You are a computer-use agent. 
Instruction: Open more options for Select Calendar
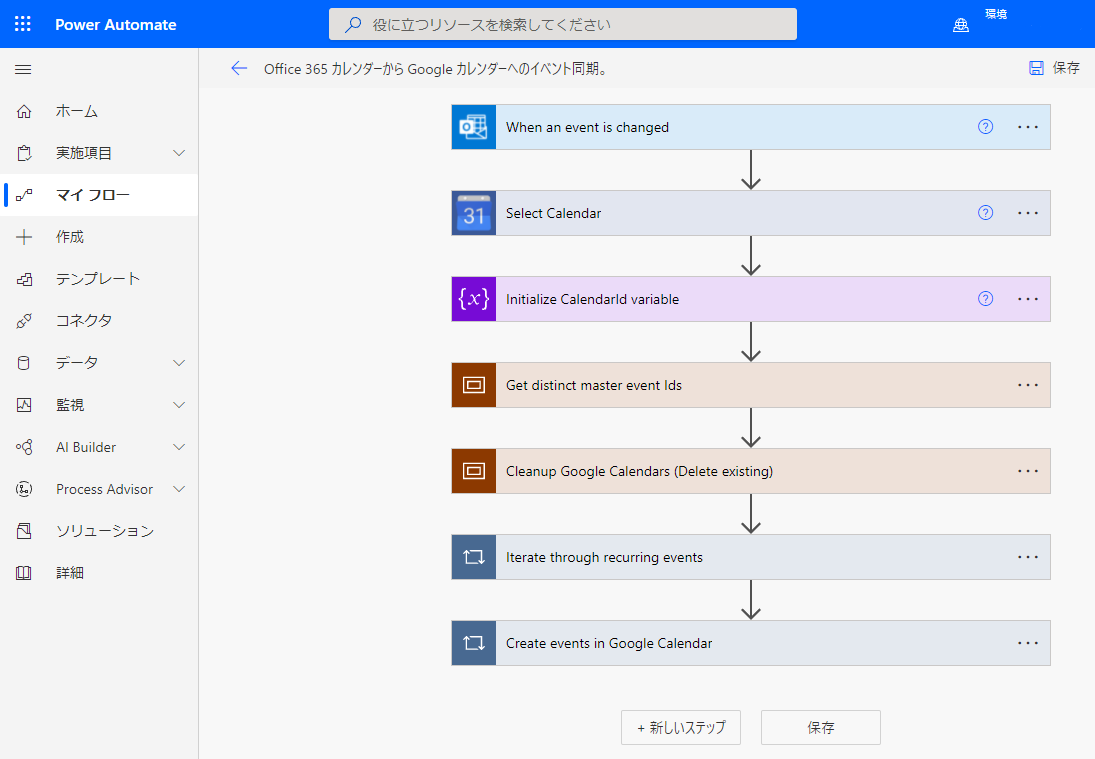click(x=1028, y=213)
